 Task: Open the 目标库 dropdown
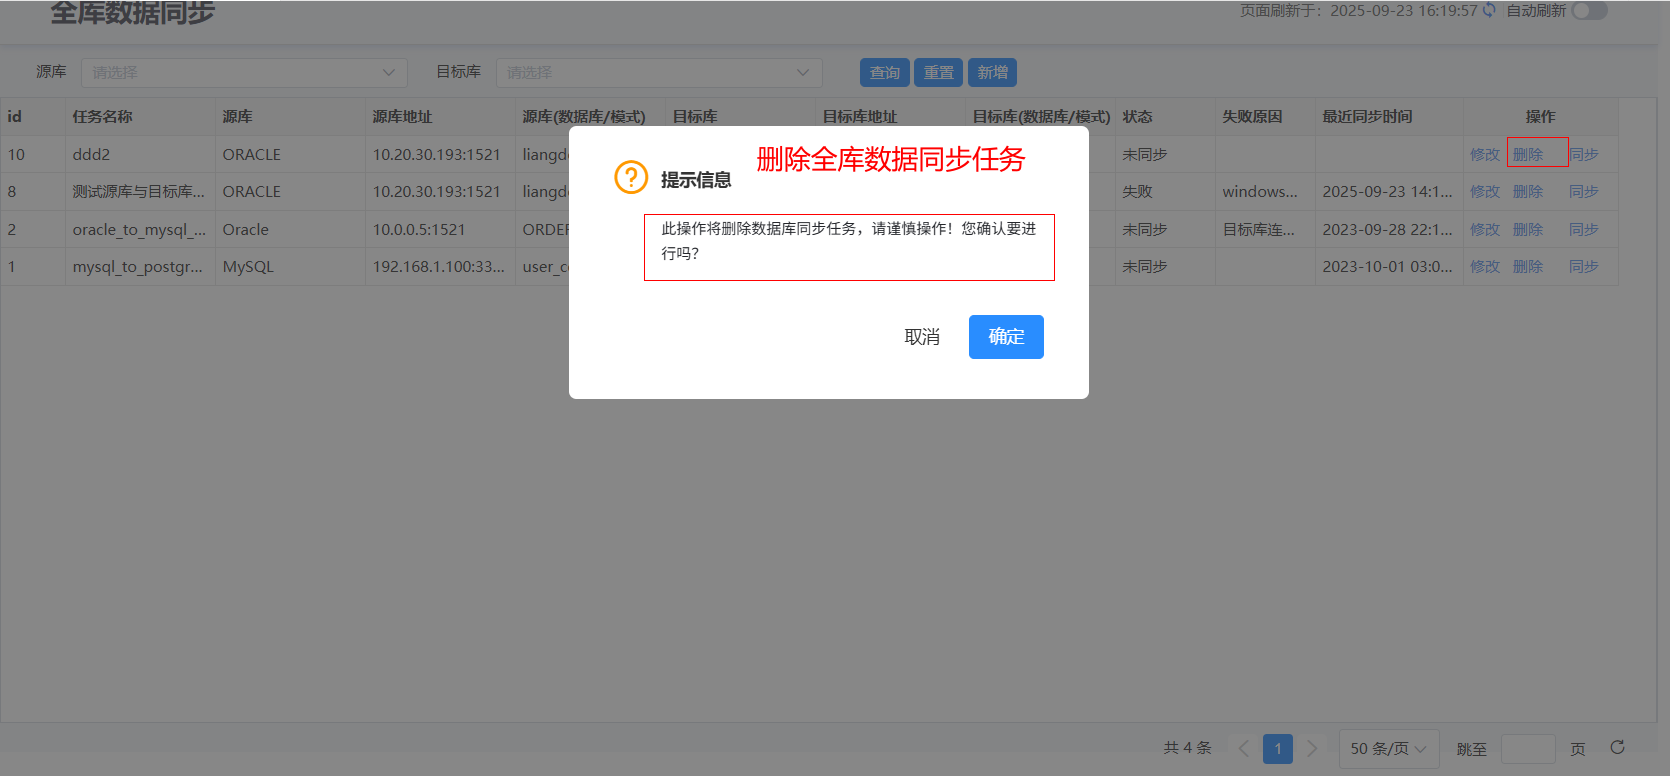coord(658,73)
